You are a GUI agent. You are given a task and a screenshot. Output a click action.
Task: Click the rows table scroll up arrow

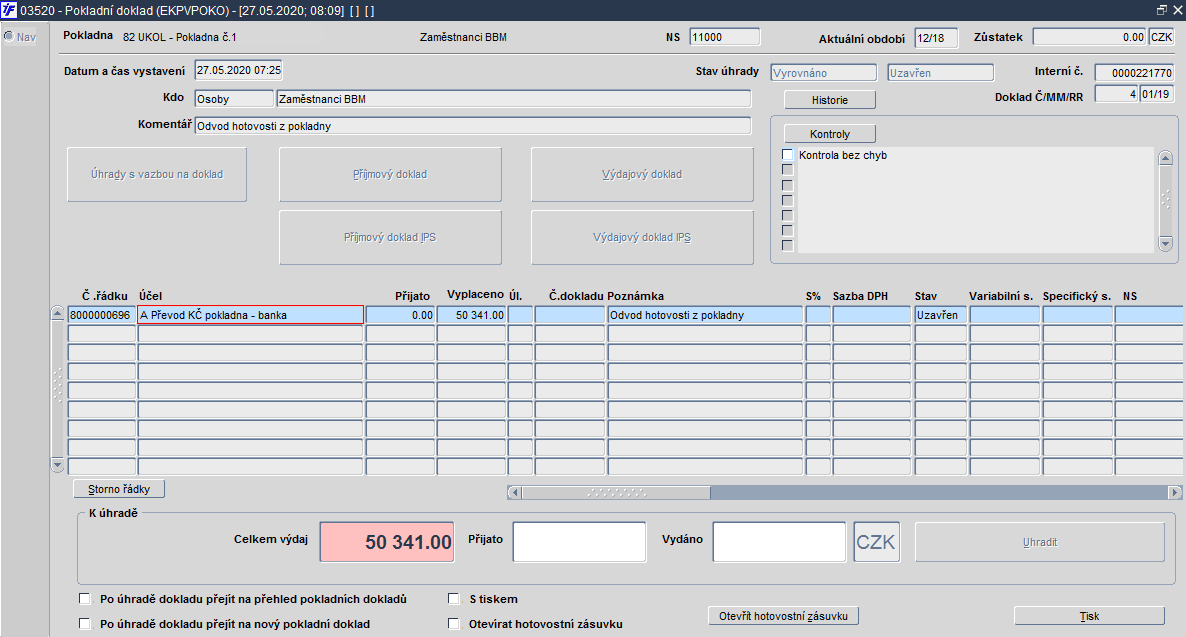(57, 313)
